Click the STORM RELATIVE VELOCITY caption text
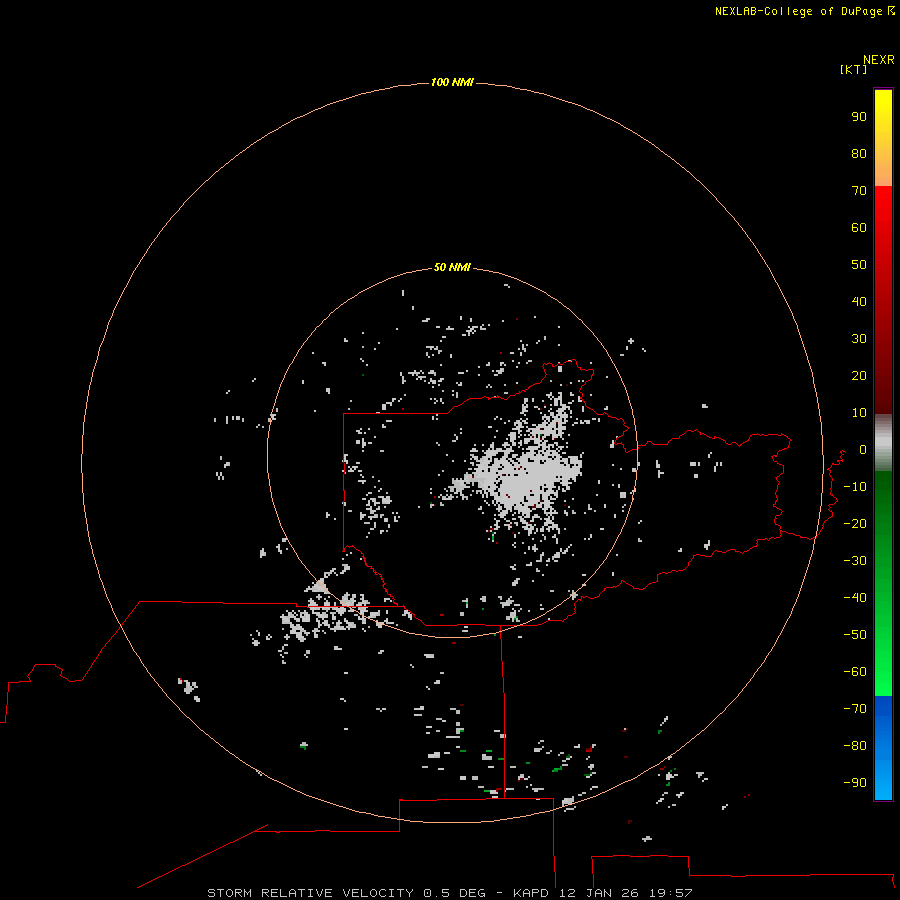This screenshot has height=900, width=900. (x=310, y=893)
